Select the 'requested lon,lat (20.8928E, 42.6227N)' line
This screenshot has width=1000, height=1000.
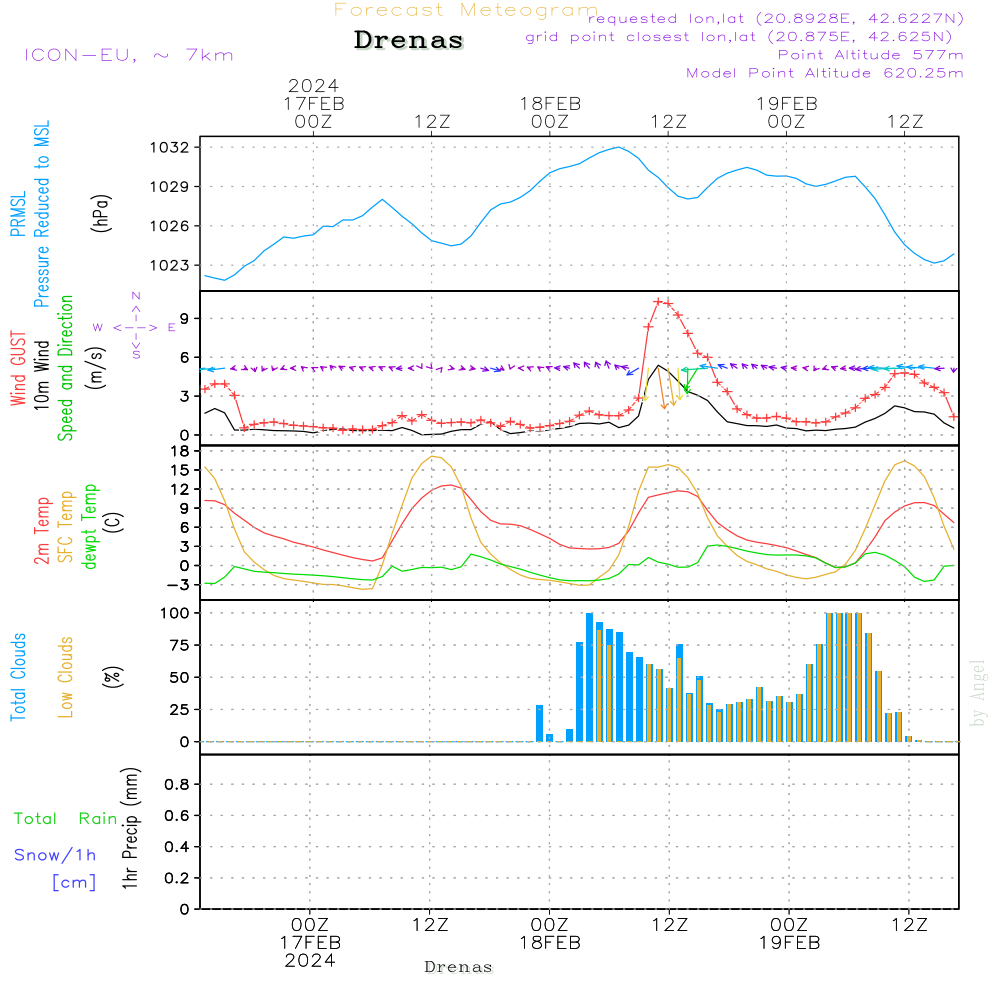[x=776, y=19]
